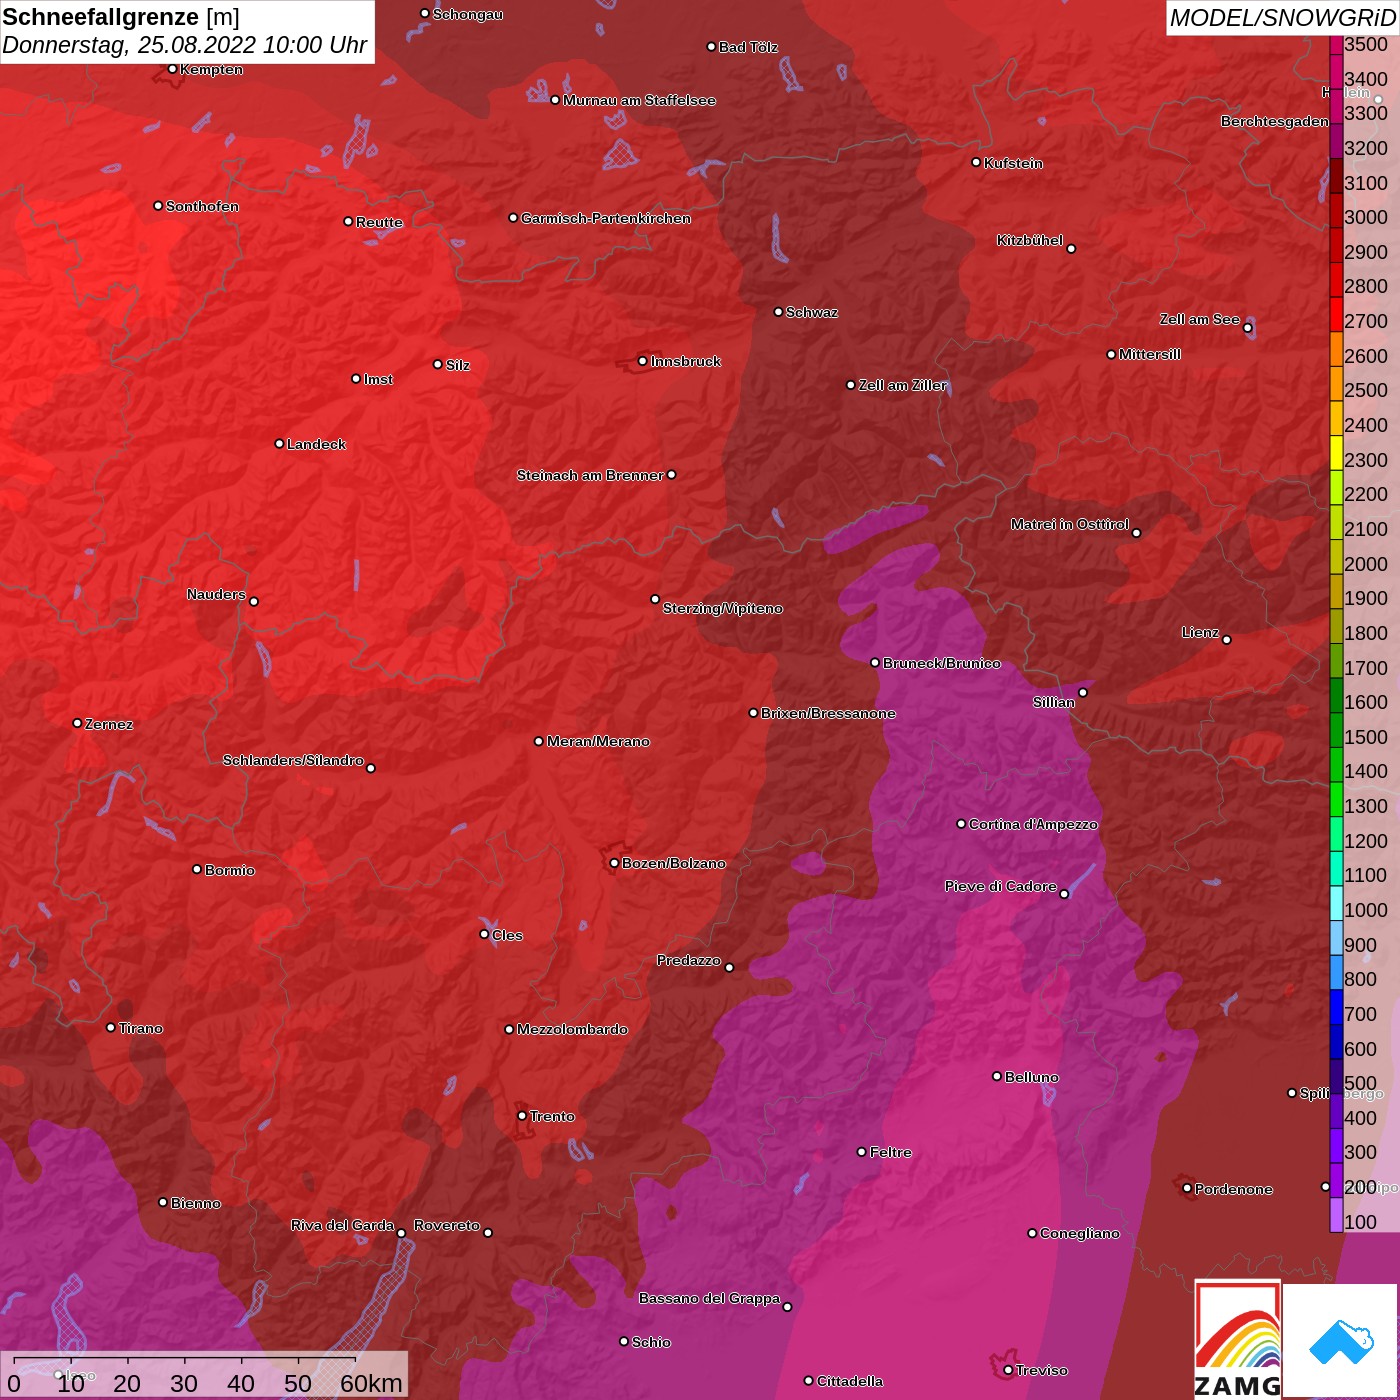Click the Landeck label

[x=316, y=444]
